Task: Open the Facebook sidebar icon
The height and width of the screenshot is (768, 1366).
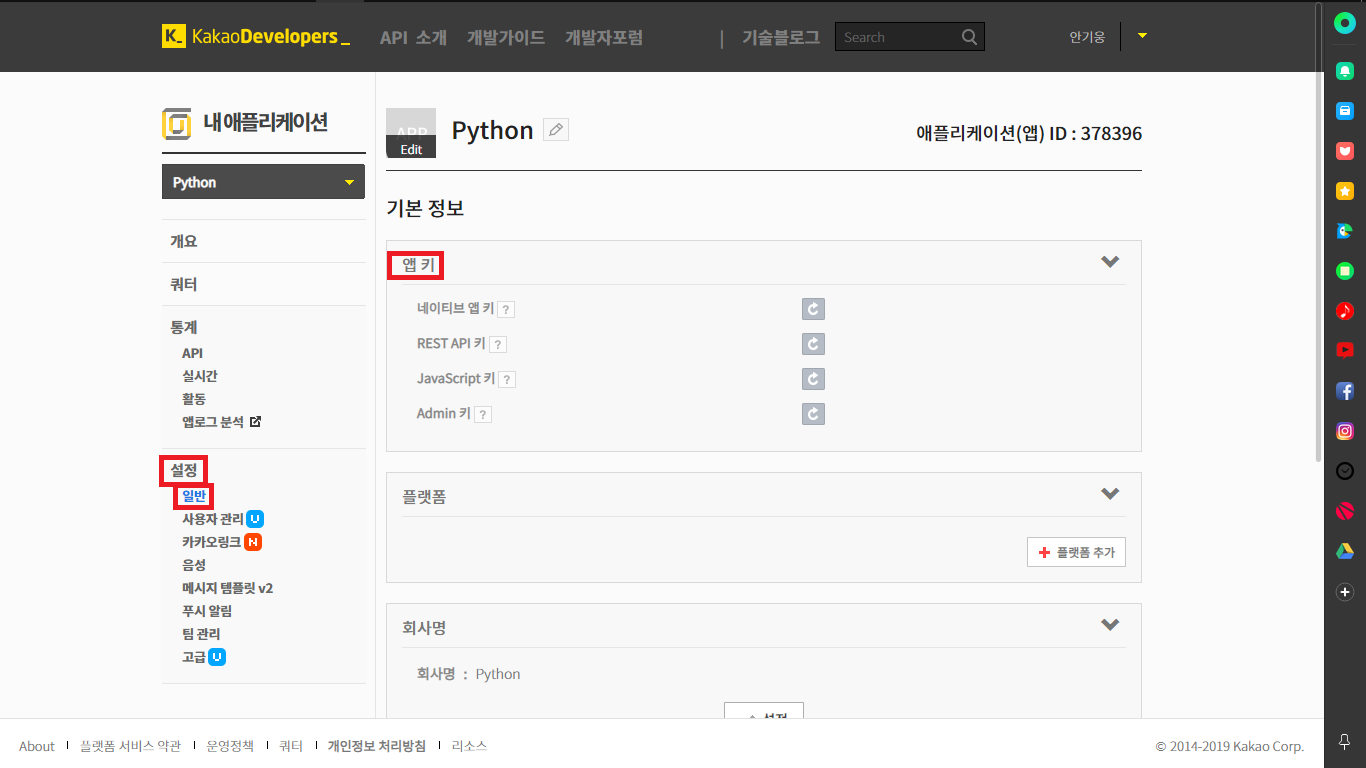Action: tap(1345, 391)
